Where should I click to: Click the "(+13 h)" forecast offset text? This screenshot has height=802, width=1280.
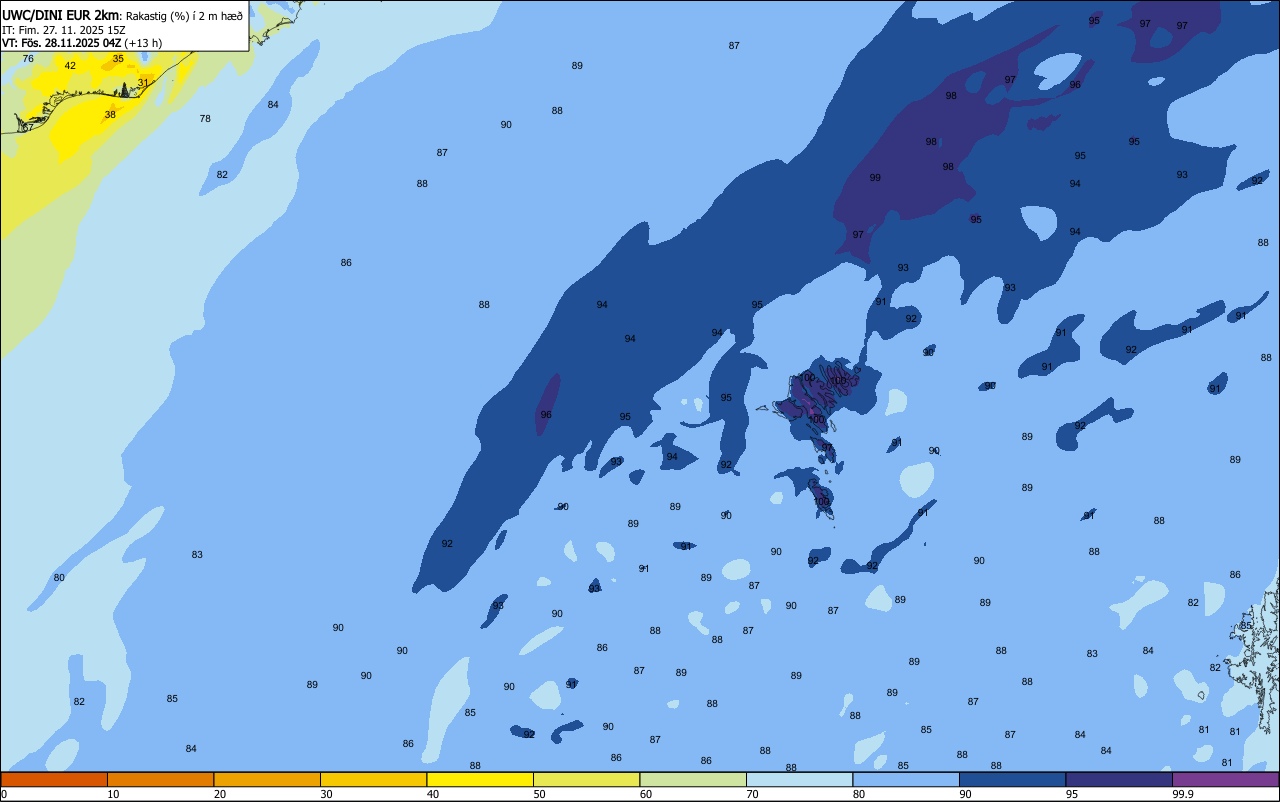tap(144, 43)
